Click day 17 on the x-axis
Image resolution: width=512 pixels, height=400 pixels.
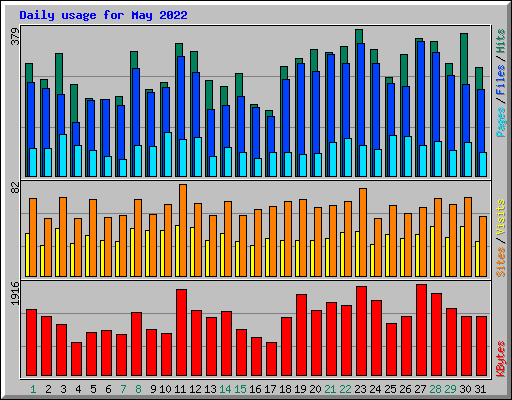pyautogui.click(x=270, y=389)
